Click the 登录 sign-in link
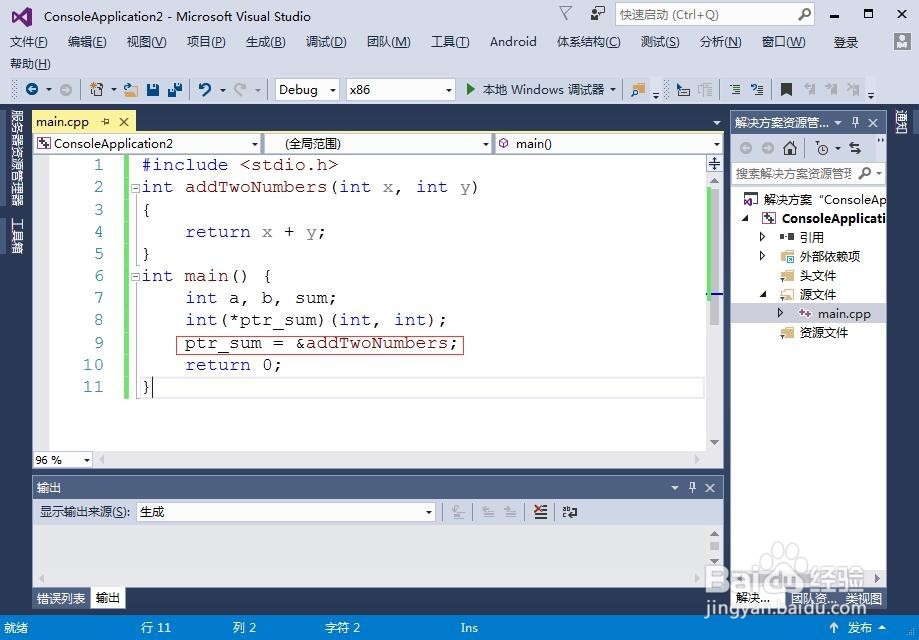 [845, 42]
